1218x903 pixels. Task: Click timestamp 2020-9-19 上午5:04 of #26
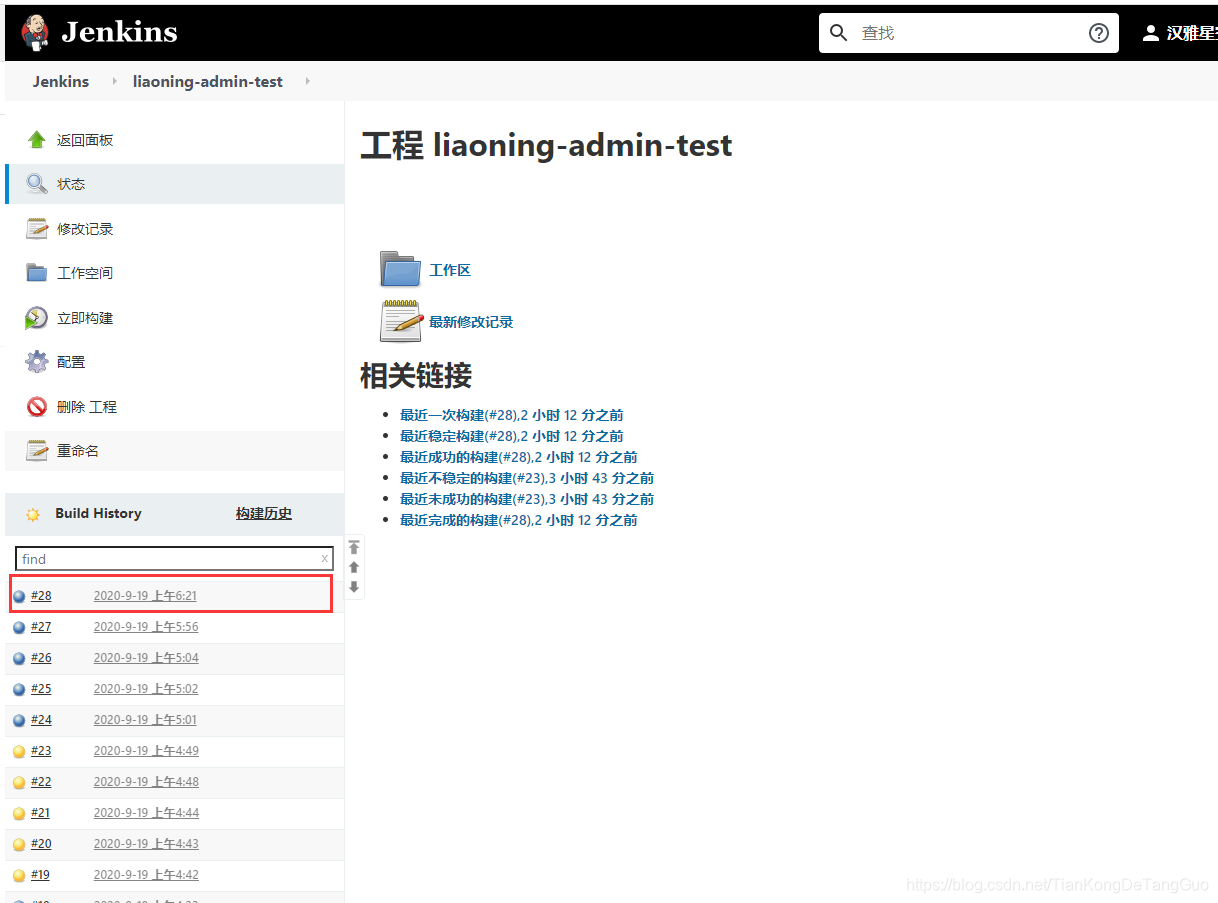click(x=146, y=658)
